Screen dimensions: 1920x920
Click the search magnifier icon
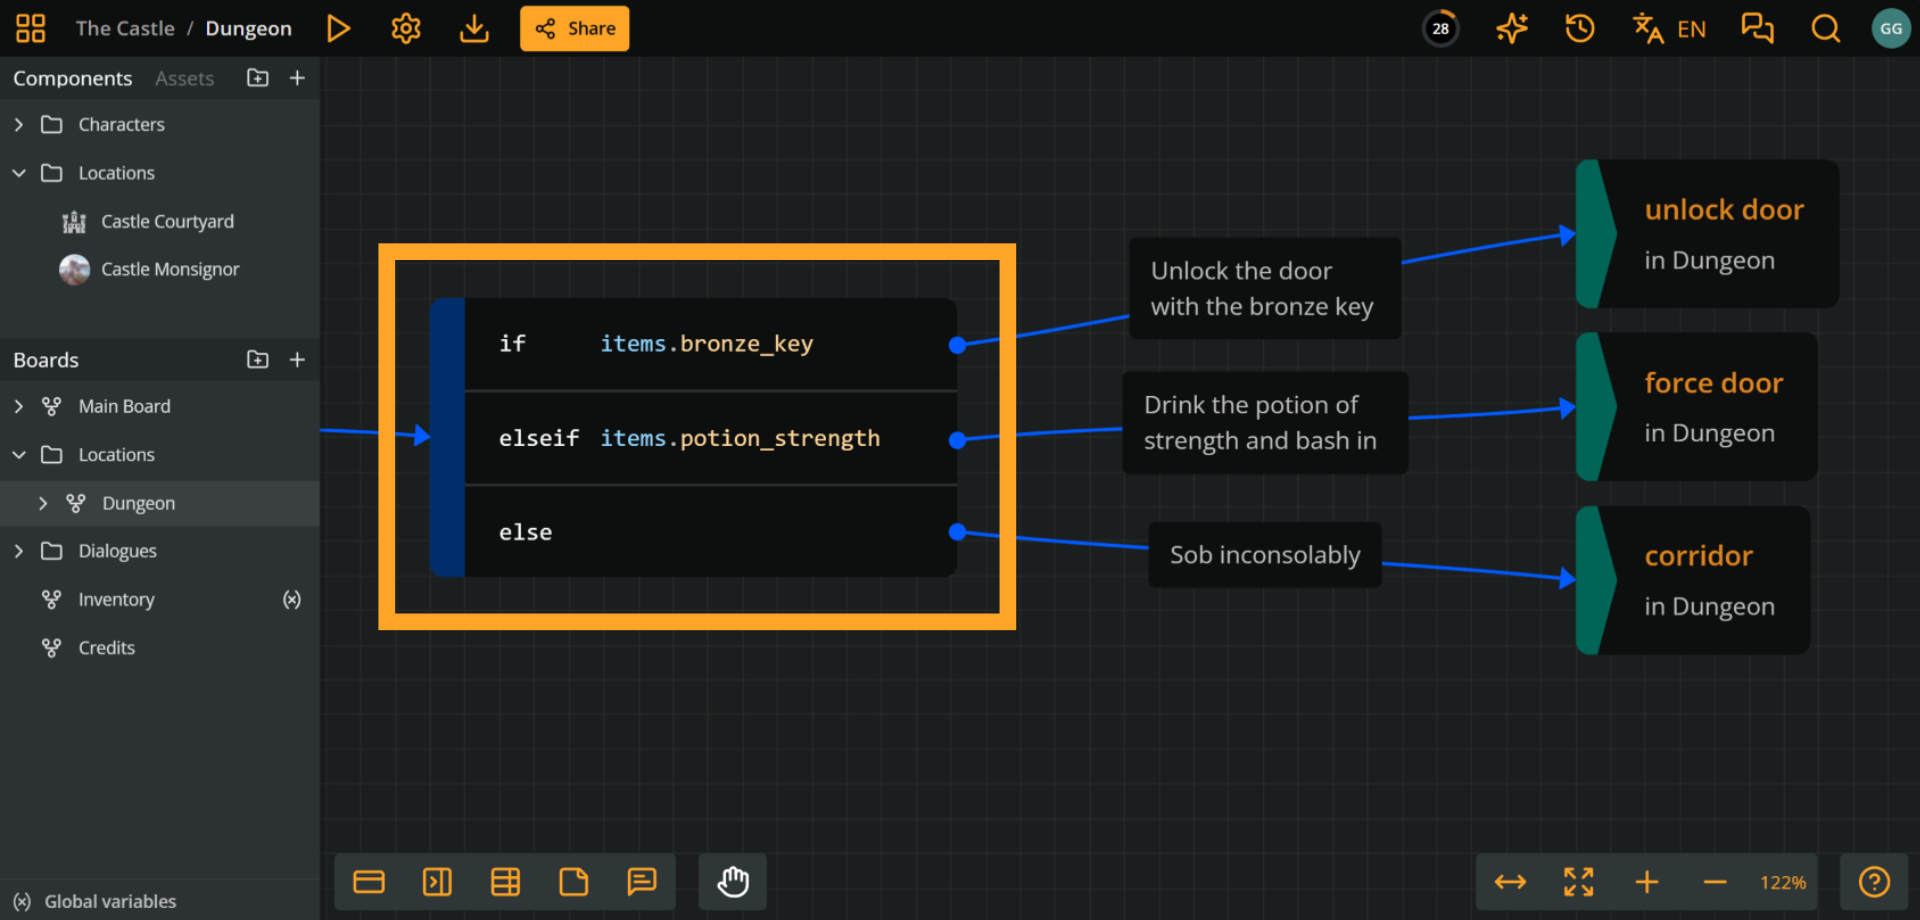click(x=1826, y=28)
